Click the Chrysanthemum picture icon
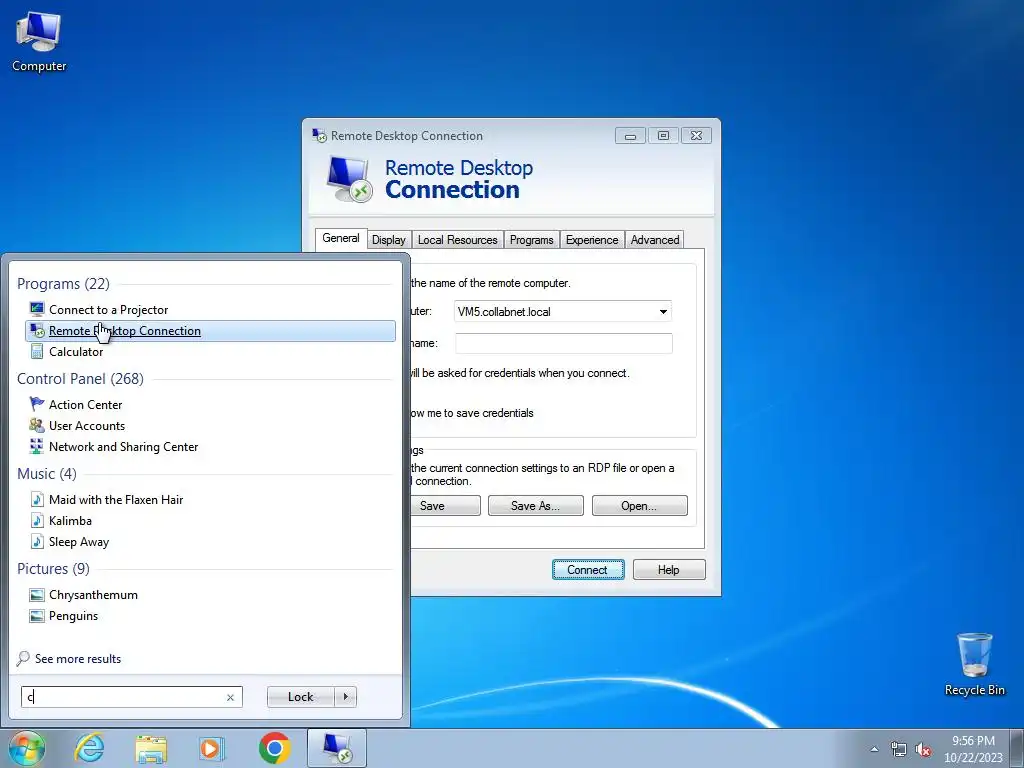 (x=37, y=594)
